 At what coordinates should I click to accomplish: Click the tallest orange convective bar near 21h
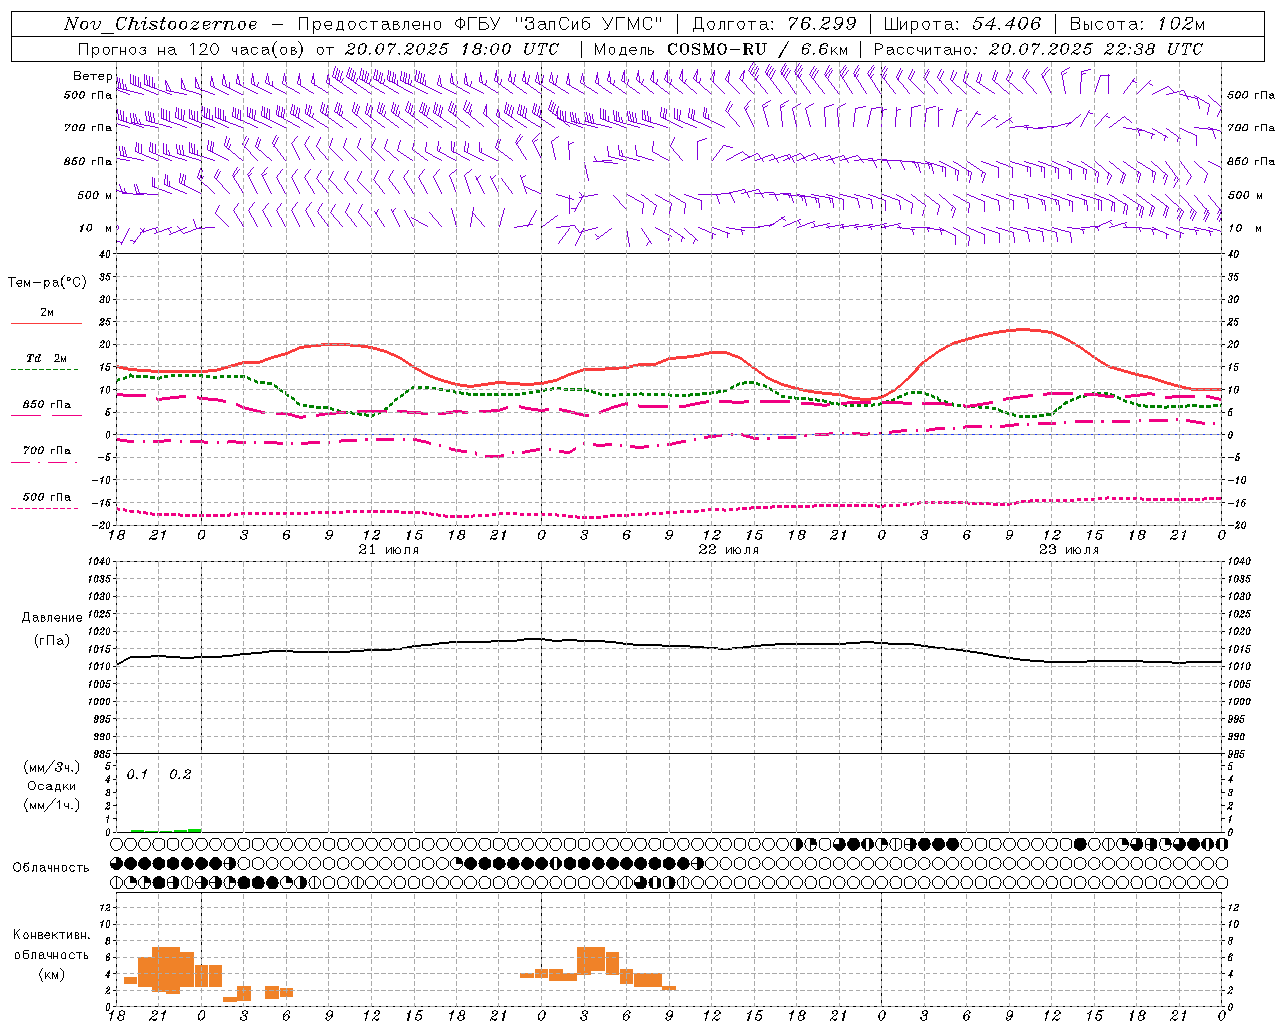[x=166, y=970]
